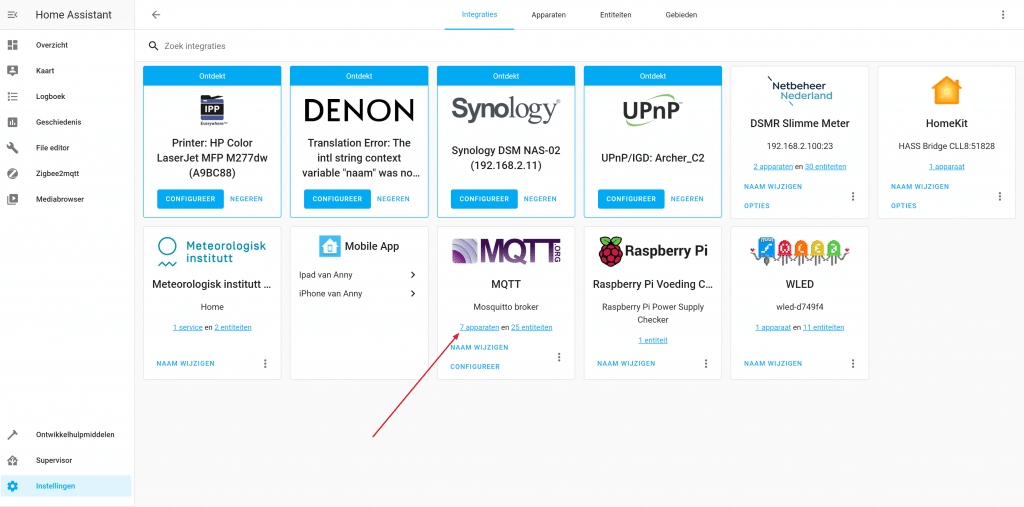Image resolution: width=1024 pixels, height=507 pixels.
Task: Click the HomeKit house logo
Action: tap(946, 91)
